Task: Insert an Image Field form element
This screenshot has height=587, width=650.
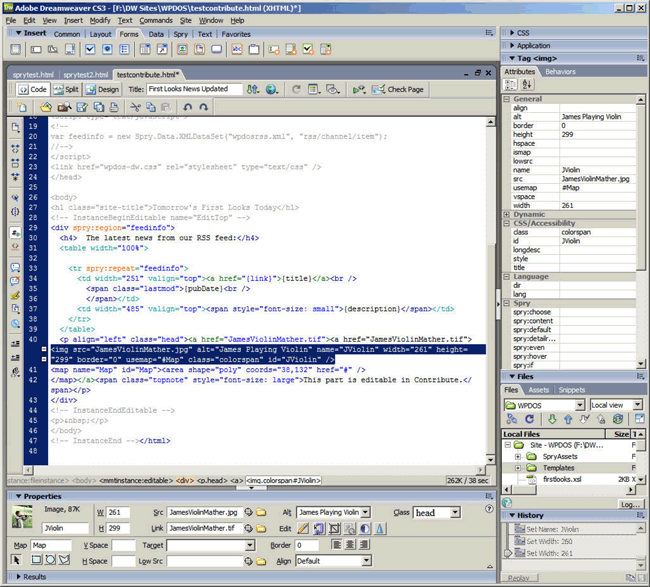Action: click(182, 49)
